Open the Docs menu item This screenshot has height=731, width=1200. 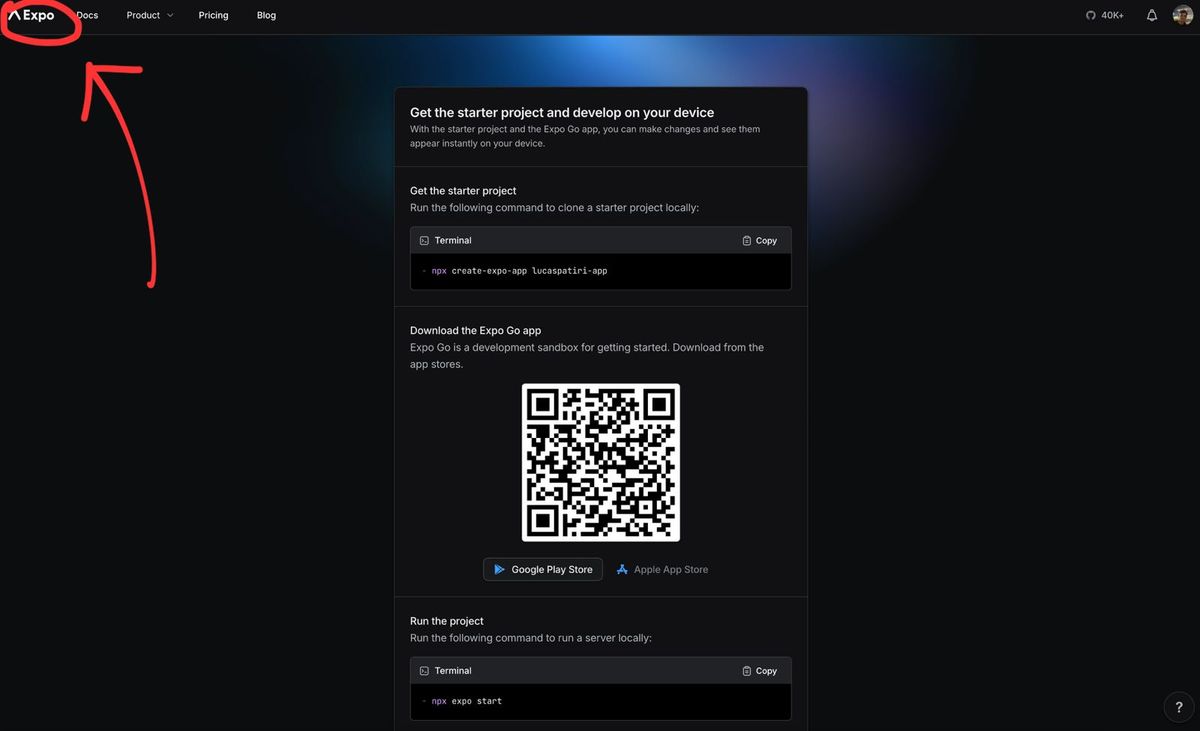click(86, 15)
